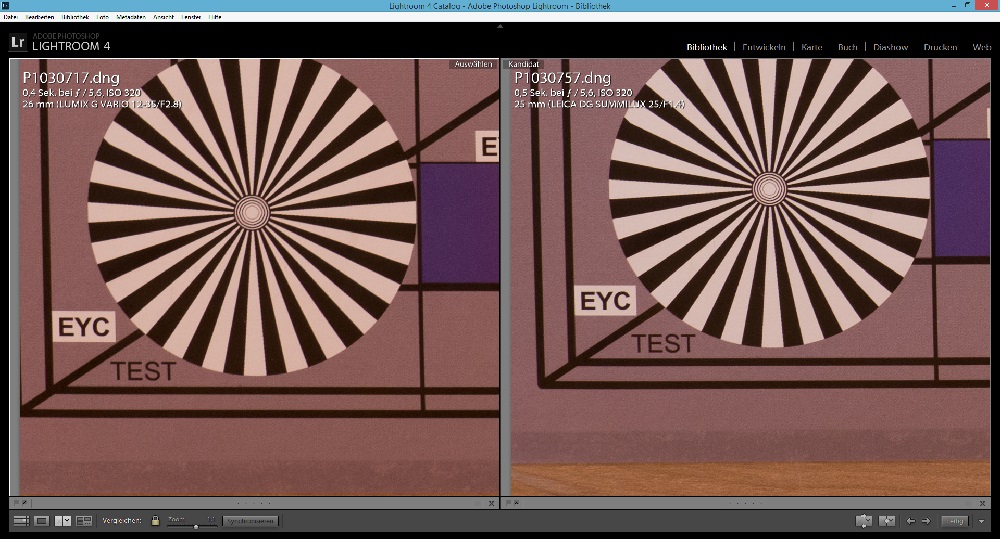The image size is (1001, 539).
Task: Click the Swap select and candidate icon
Action: point(864,521)
